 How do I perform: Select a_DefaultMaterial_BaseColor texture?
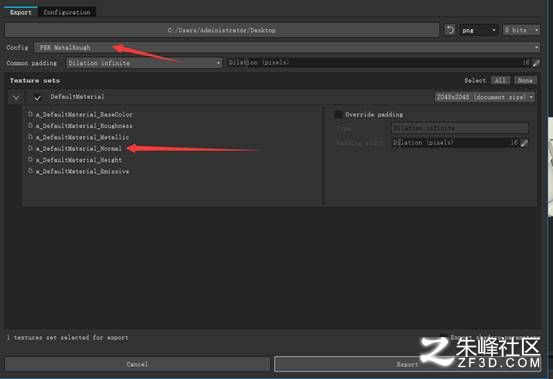(84, 115)
